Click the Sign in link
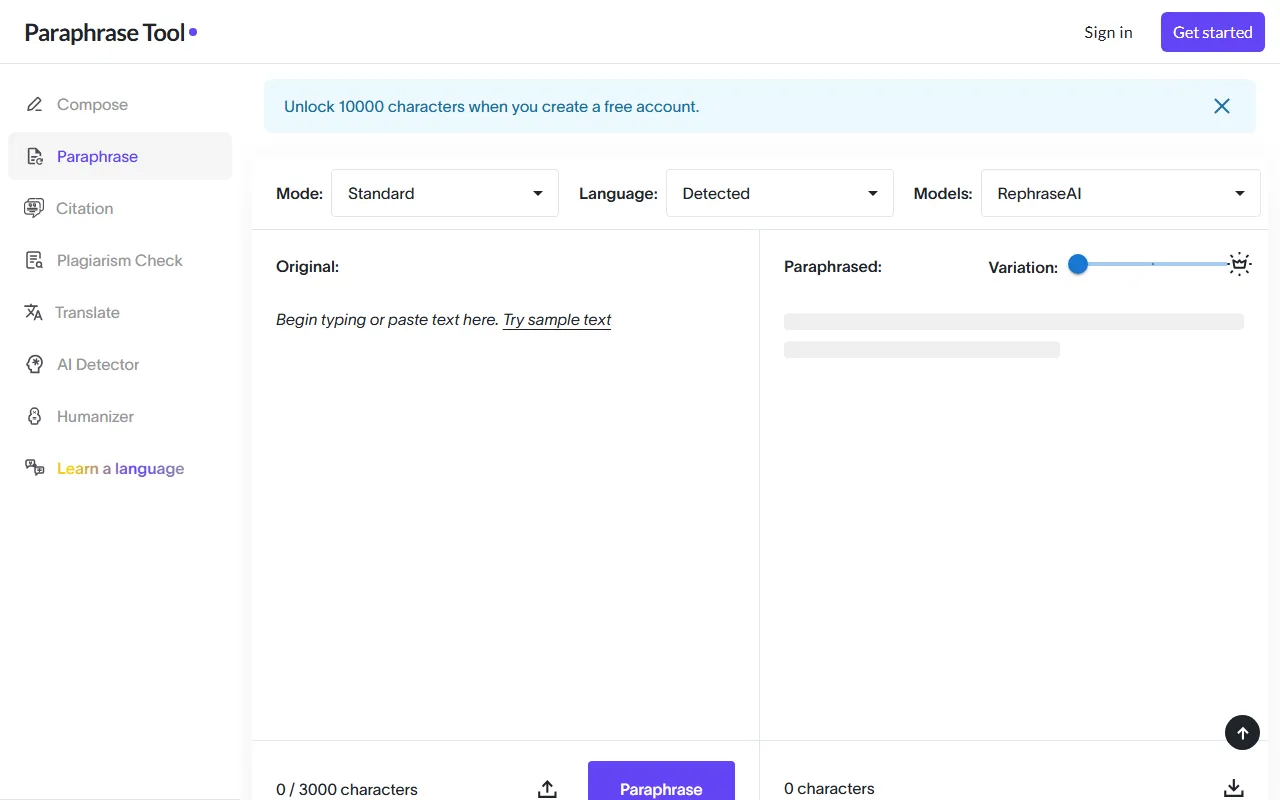The image size is (1280, 800). pos(1108,31)
